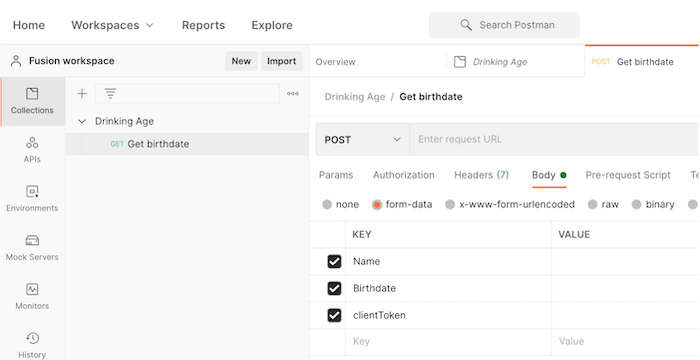
Task: Open the History sidebar panel
Action: click(32, 345)
